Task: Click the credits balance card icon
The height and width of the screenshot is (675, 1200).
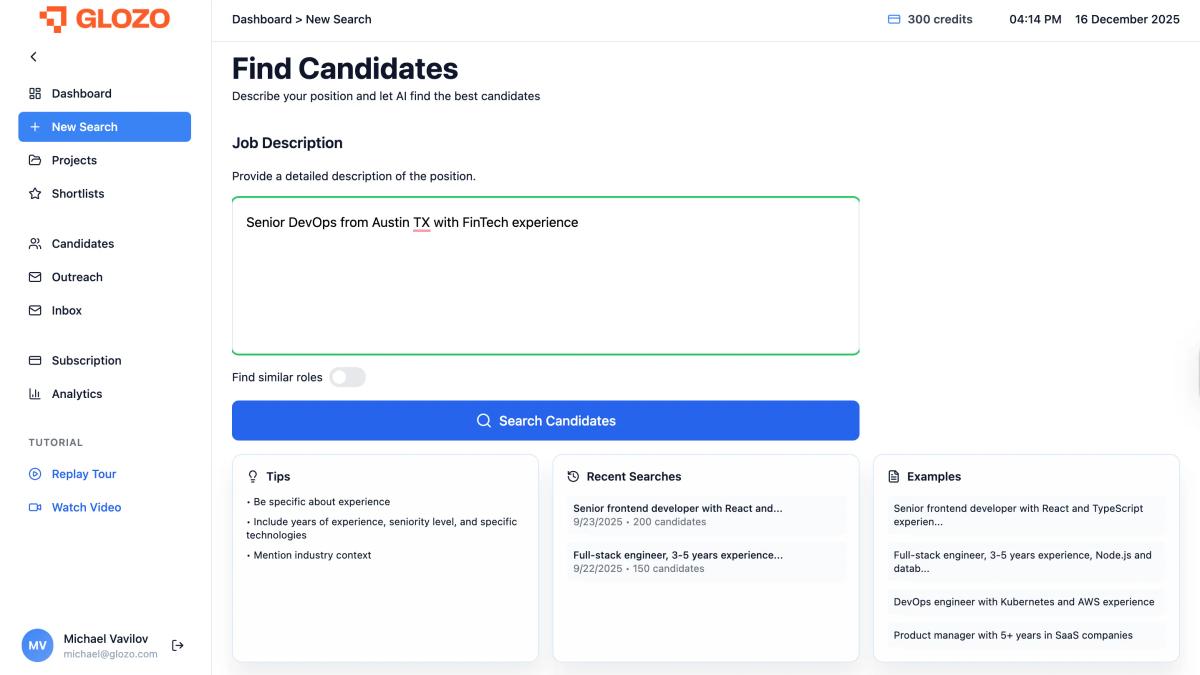Action: coord(895,18)
